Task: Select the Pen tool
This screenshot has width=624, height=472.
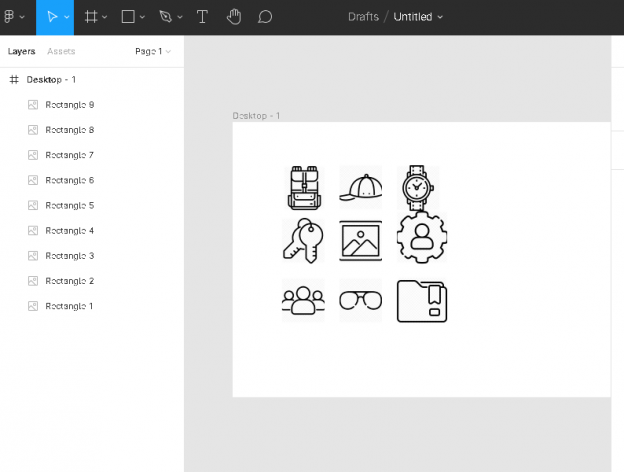Action: (x=165, y=17)
